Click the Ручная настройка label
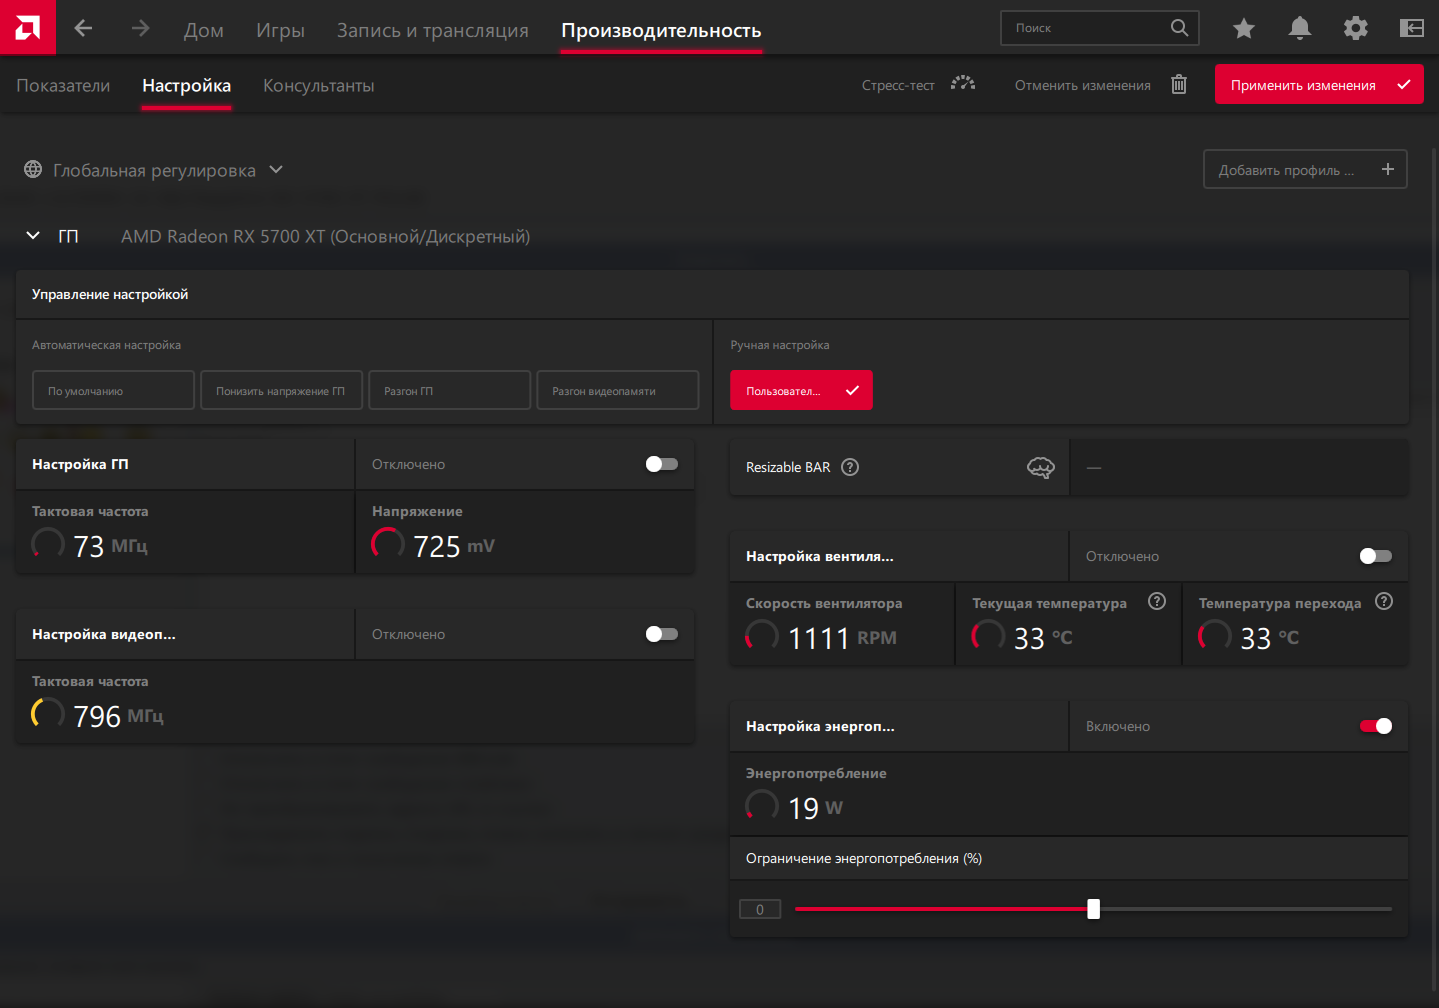Viewport: 1439px width, 1008px height. [x=779, y=345]
